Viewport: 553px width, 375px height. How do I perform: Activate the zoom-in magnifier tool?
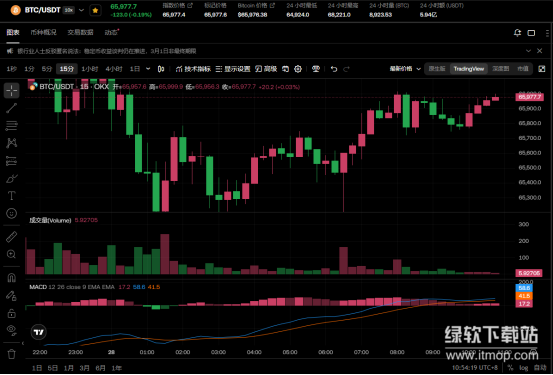tap(11, 254)
